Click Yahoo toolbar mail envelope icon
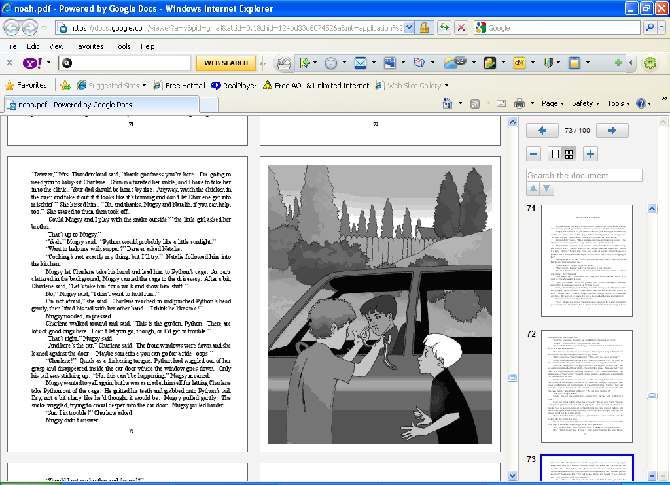Viewport: 670px width, 485px height. click(360, 63)
